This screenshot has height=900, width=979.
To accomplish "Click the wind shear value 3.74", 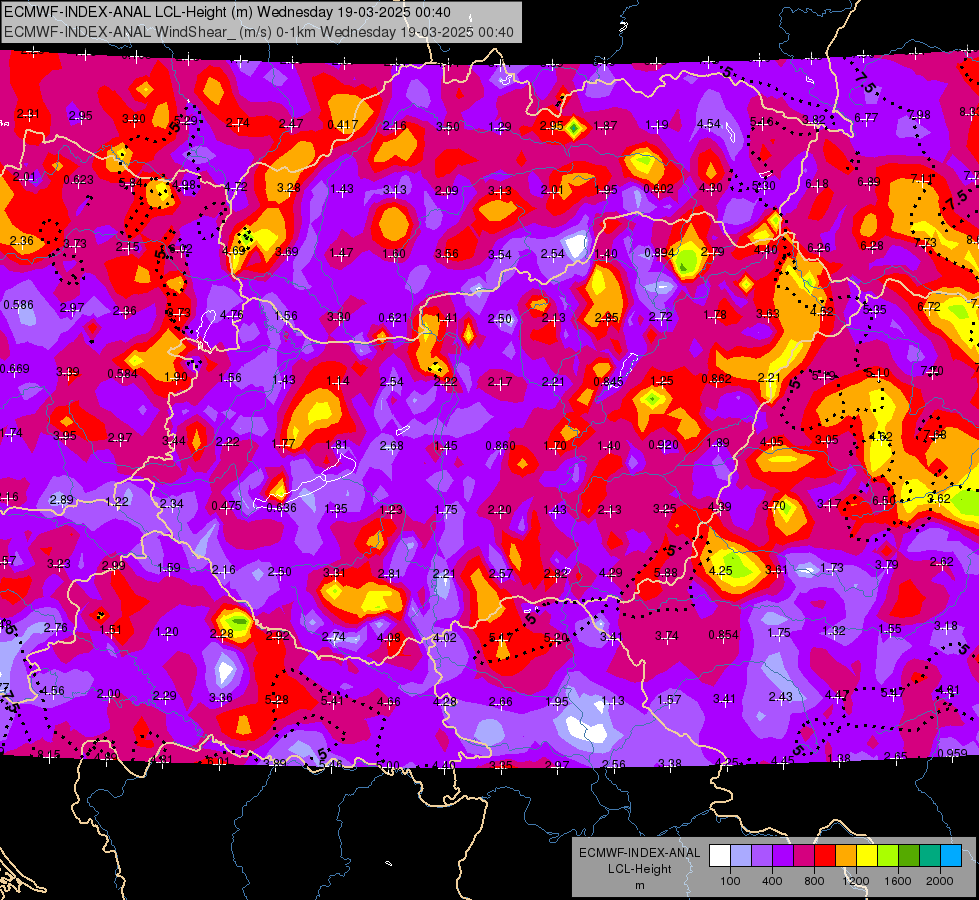I will 667,636.
